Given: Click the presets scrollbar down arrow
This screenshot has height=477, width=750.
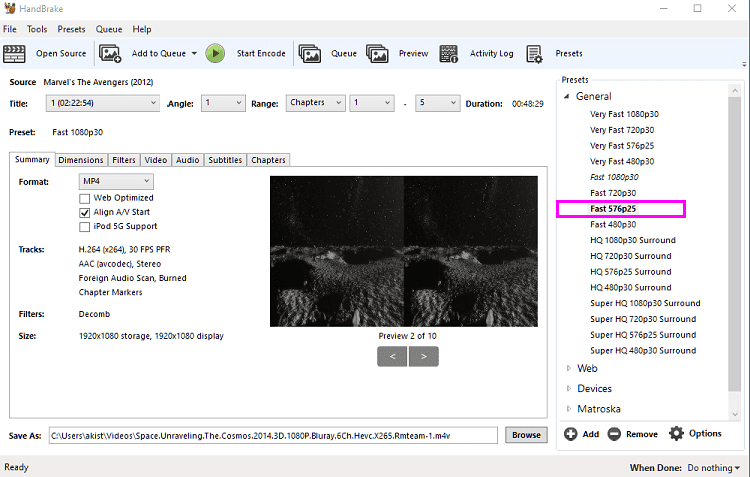Looking at the screenshot, I should coord(735,414).
